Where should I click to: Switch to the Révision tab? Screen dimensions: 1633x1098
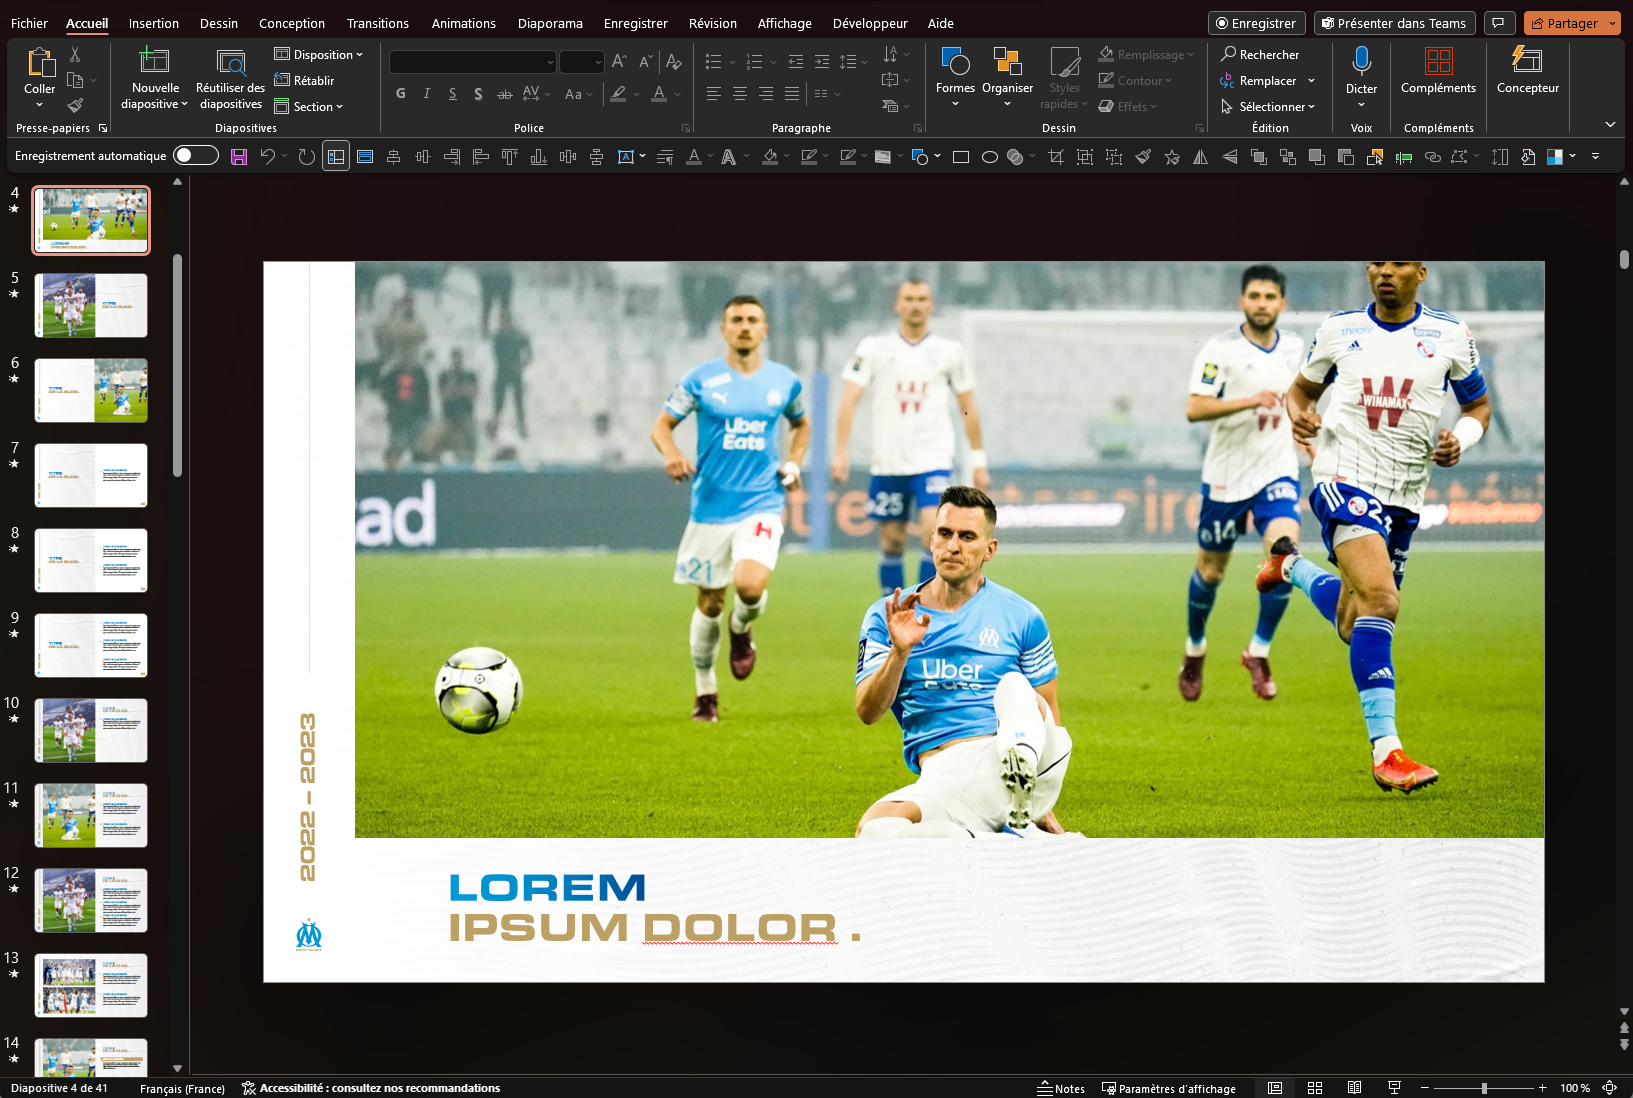tap(713, 23)
